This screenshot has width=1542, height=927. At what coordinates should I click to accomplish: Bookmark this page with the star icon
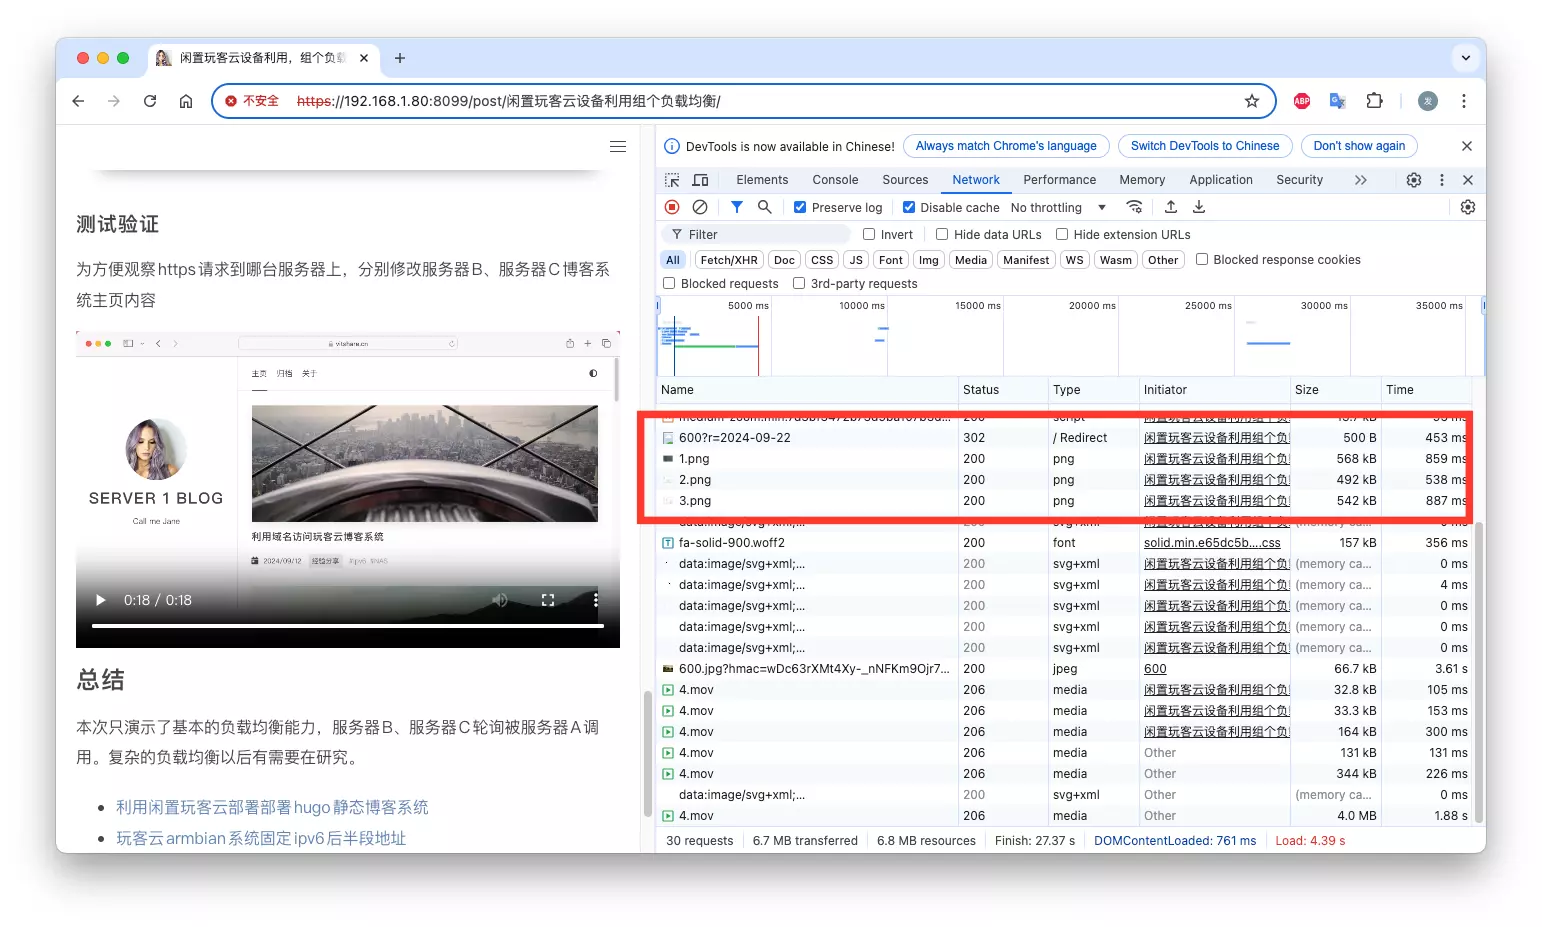point(1252,101)
